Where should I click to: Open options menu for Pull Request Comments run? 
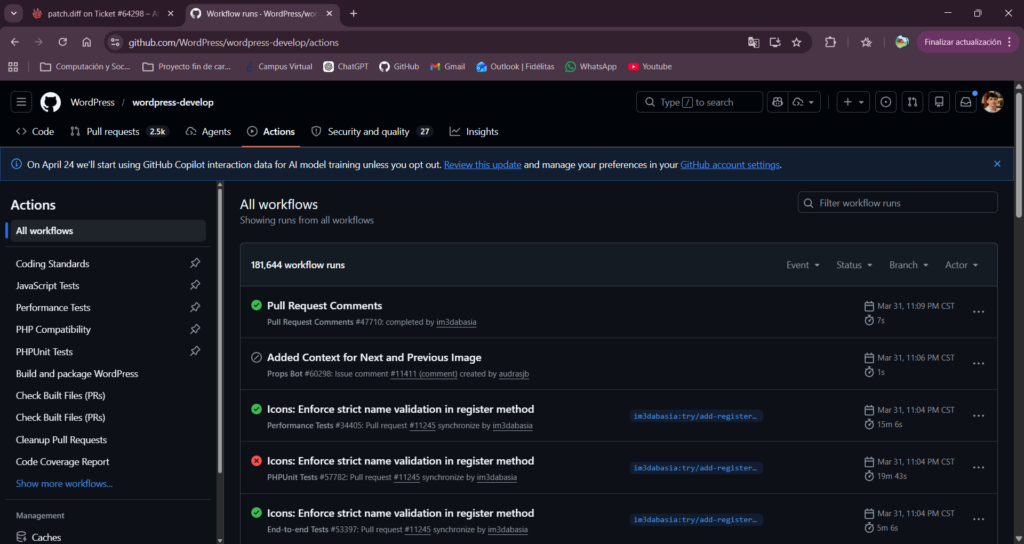(978, 312)
